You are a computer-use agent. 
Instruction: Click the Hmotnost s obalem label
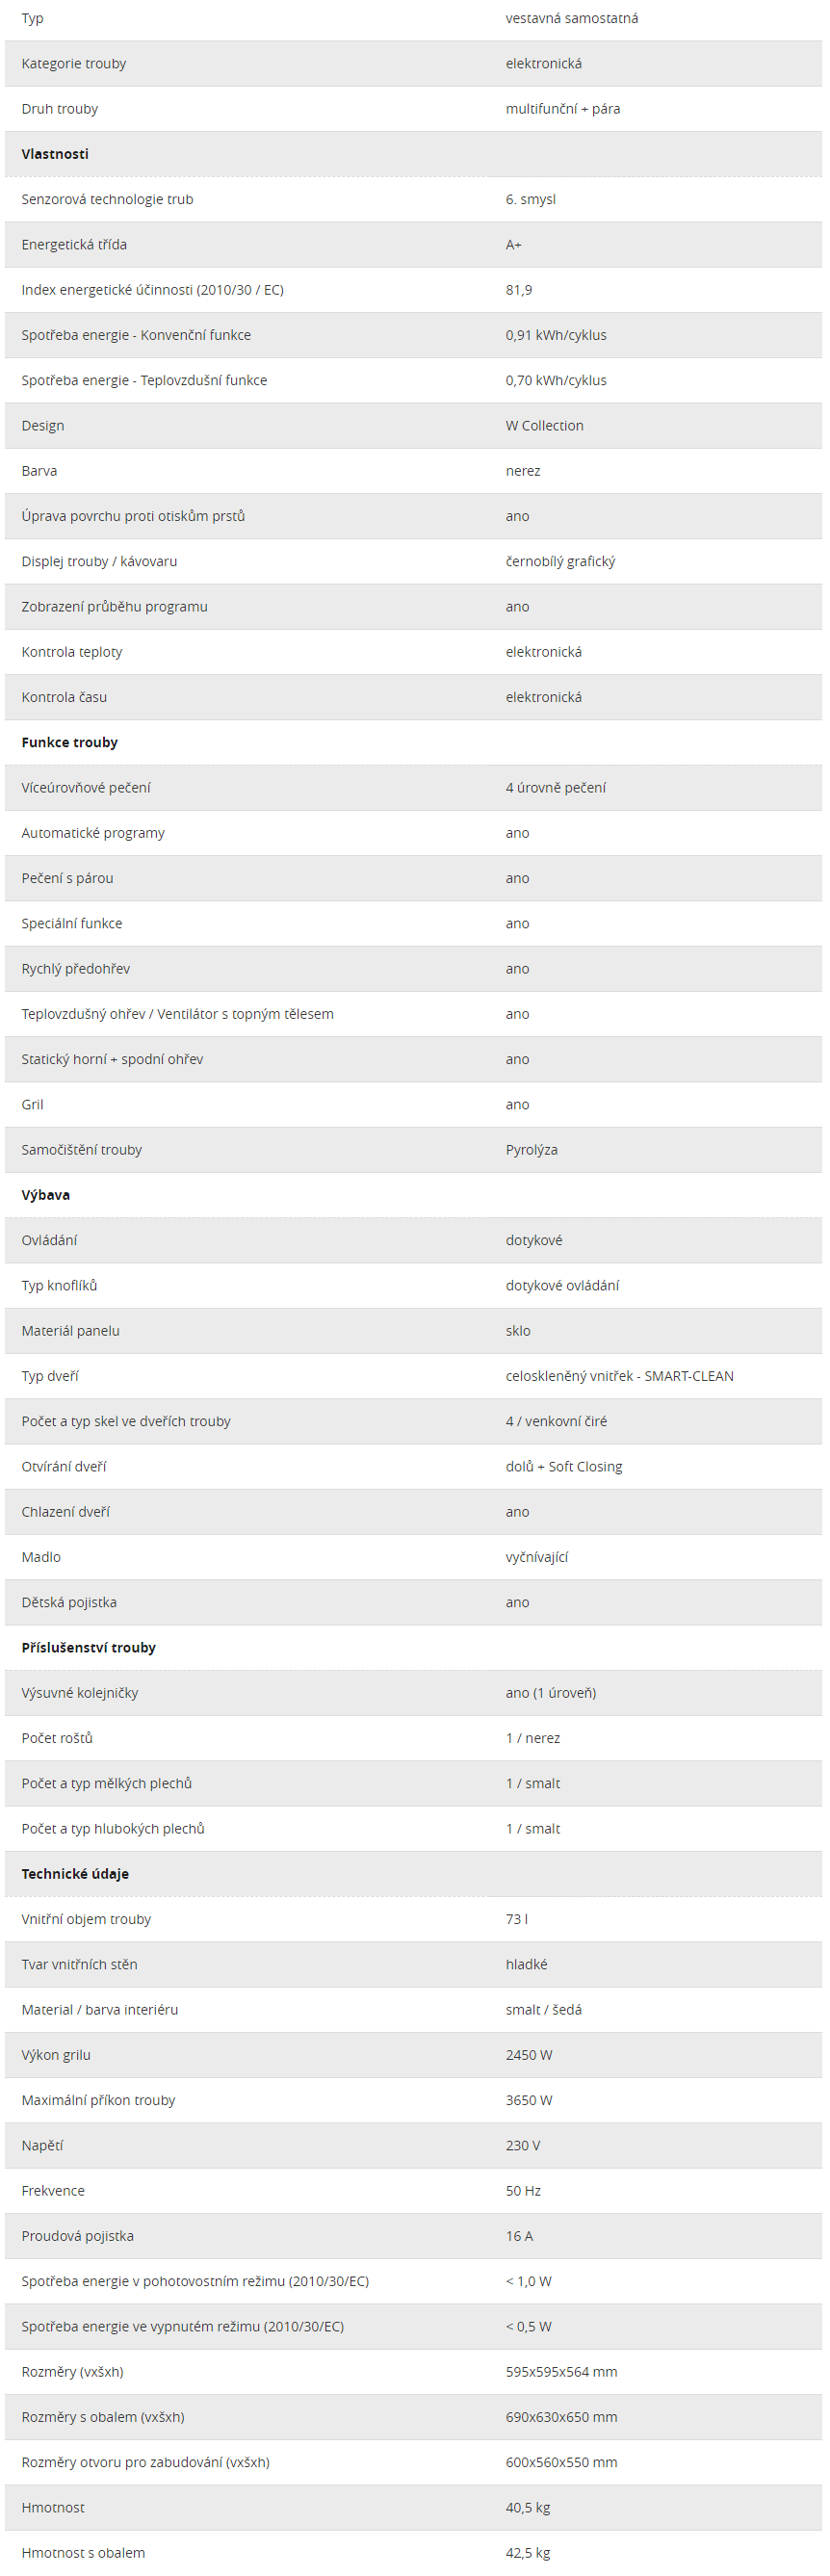point(83,2553)
